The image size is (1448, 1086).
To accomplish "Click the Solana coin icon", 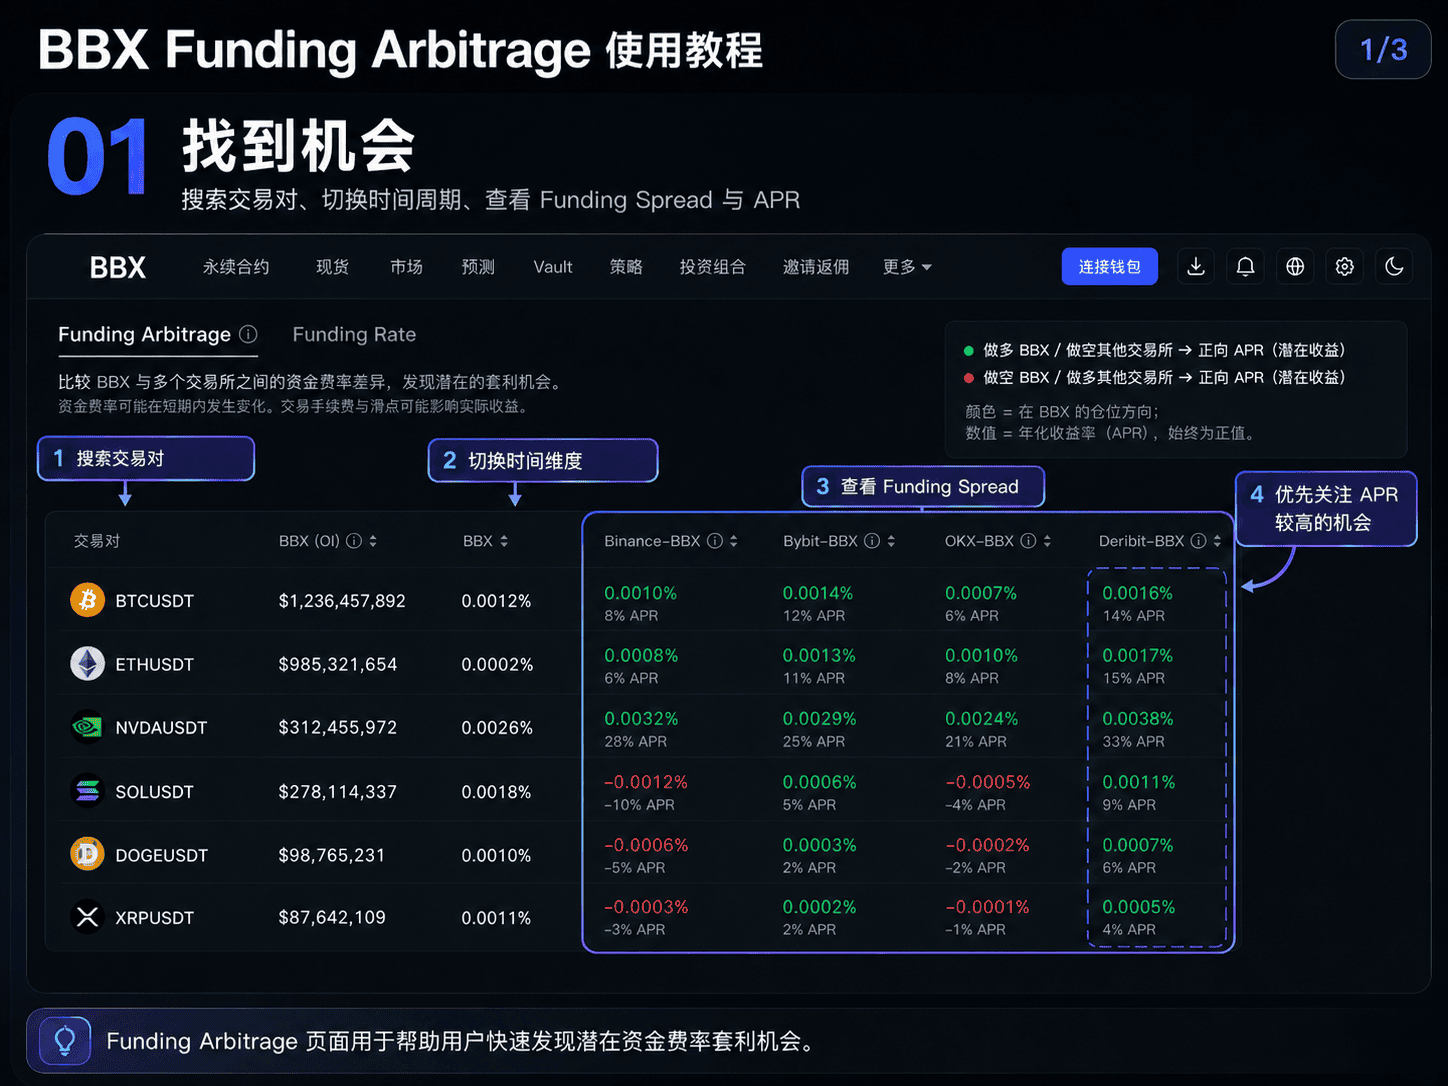I will click(x=87, y=791).
